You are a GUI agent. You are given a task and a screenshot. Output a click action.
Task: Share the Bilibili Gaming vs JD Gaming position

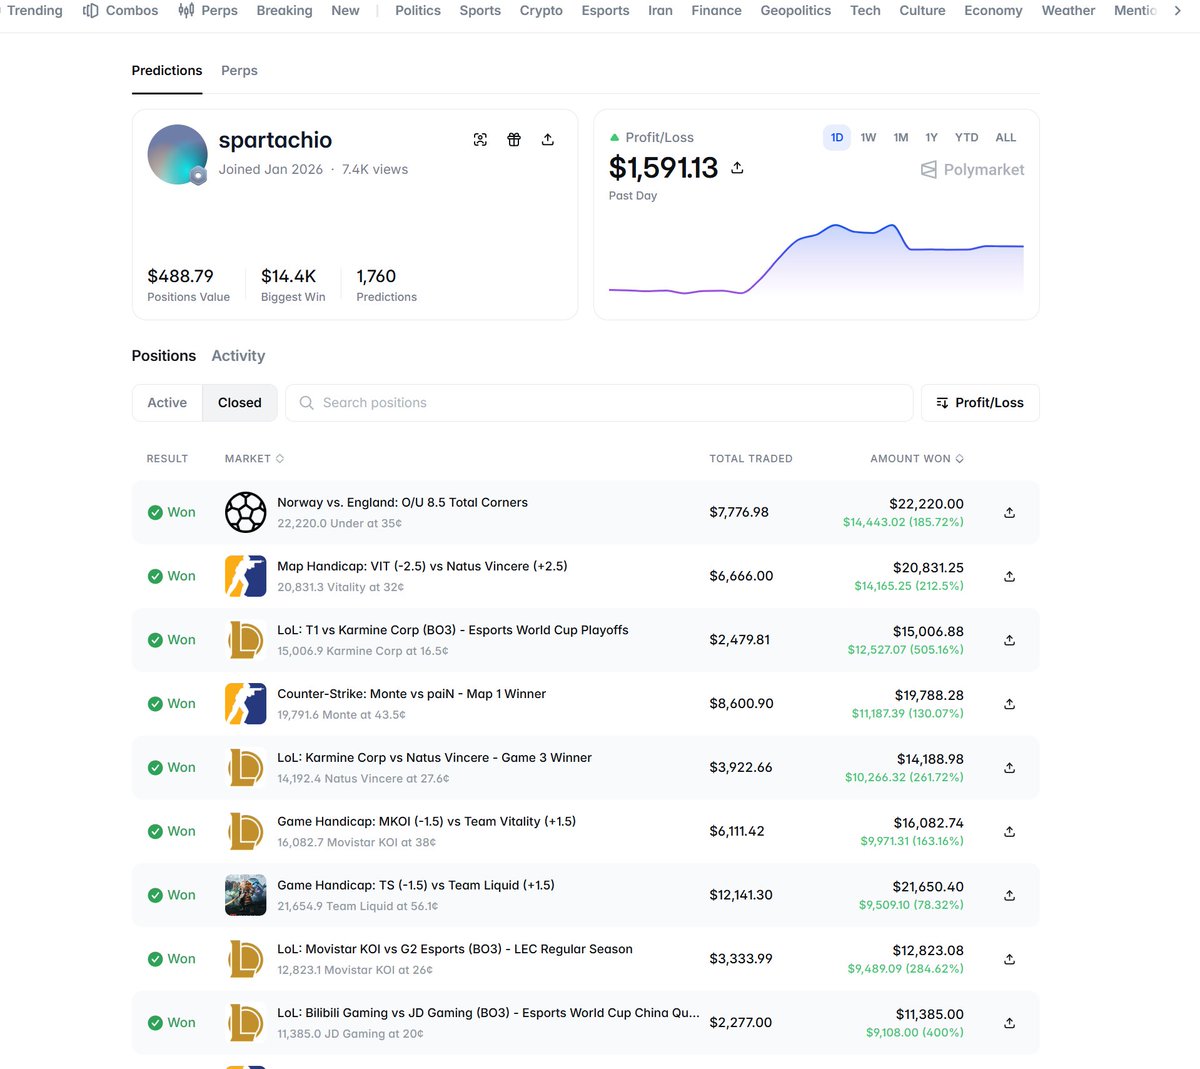pyautogui.click(x=1010, y=1023)
